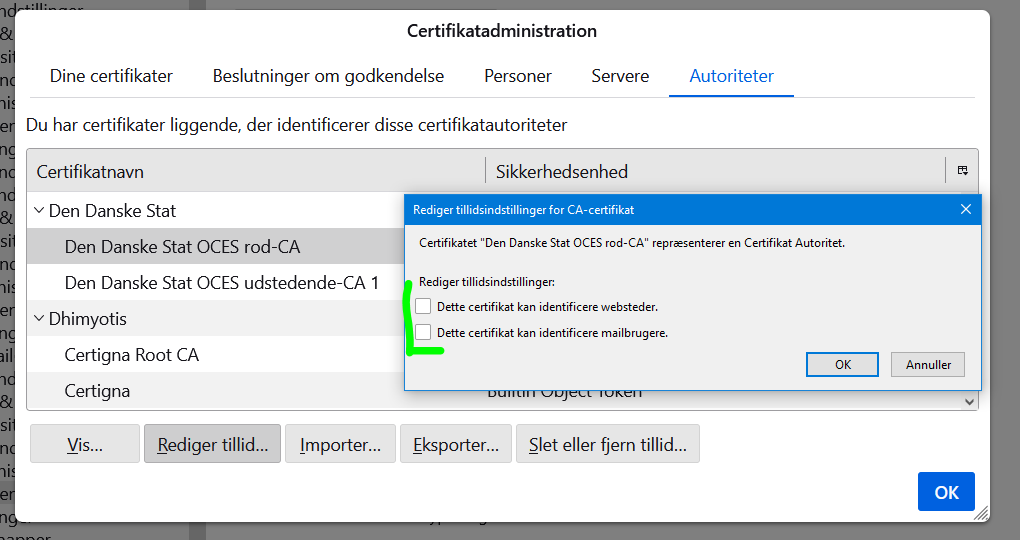Click the Annuller button
This screenshot has width=1020, height=540.
coord(928,365)
